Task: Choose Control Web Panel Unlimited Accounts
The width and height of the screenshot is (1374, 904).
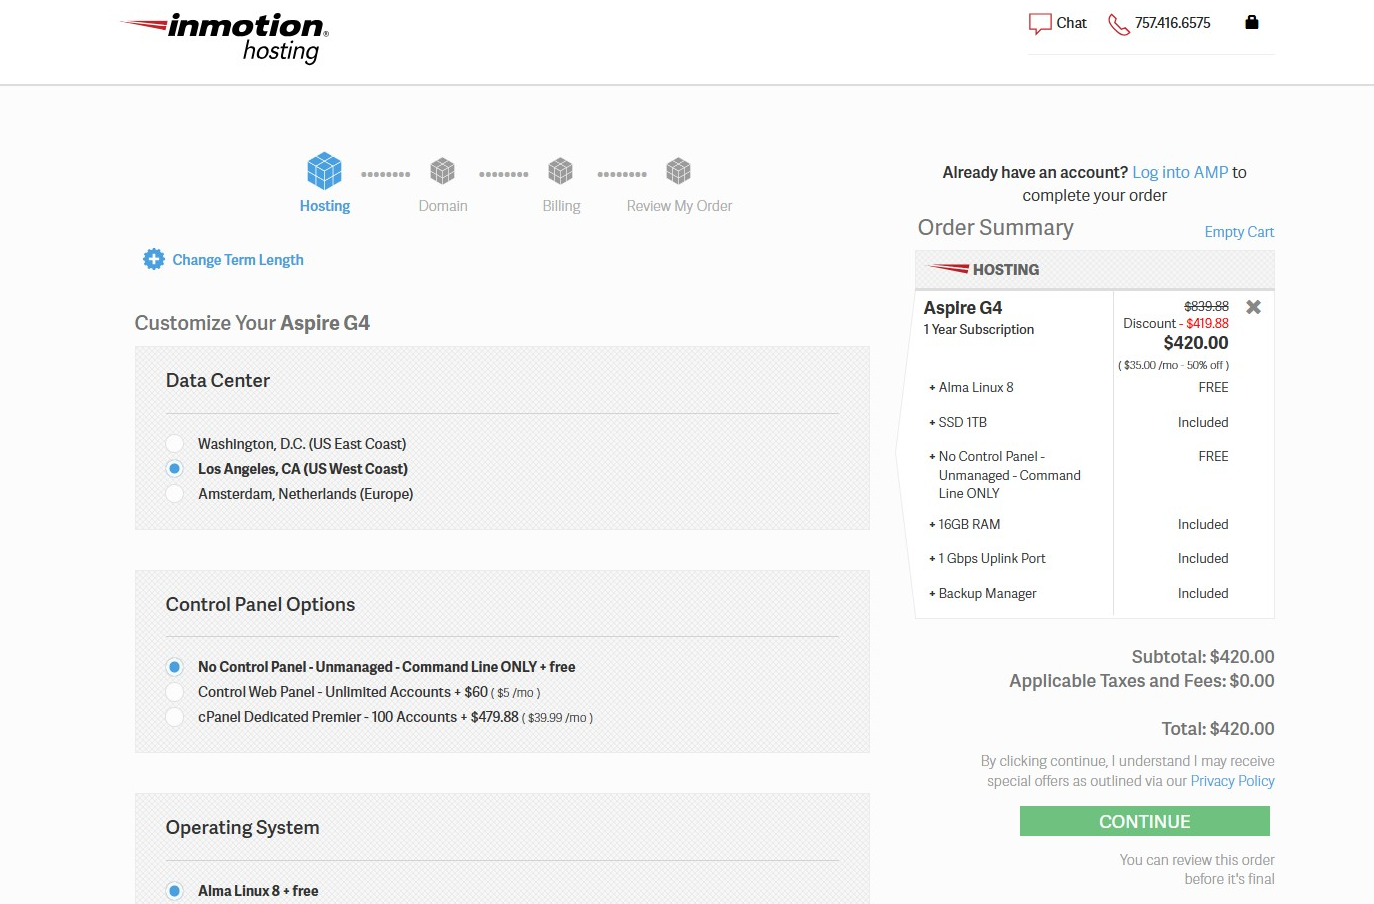Action: coord(174,691)
